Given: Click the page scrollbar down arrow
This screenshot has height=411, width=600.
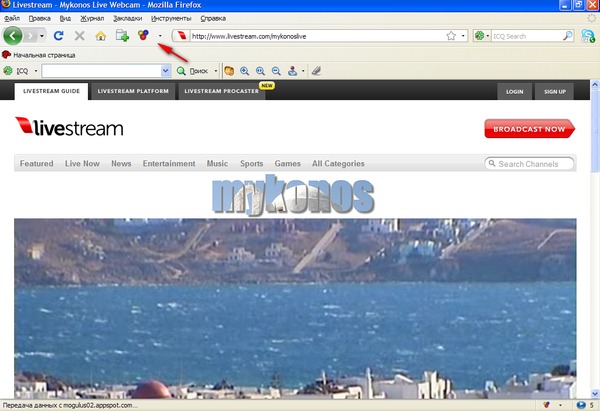Looking at the screenshot, I should [x=595, y=393].
